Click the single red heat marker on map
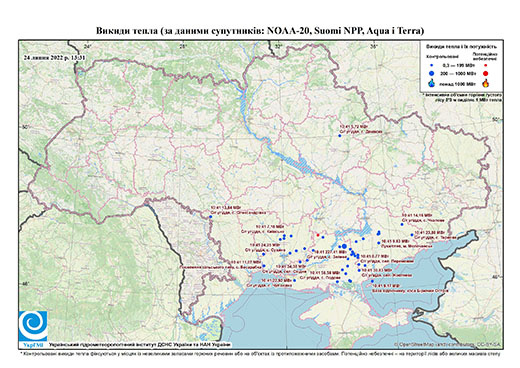Viewport: 520px width, 368px height. pos(318,235)
